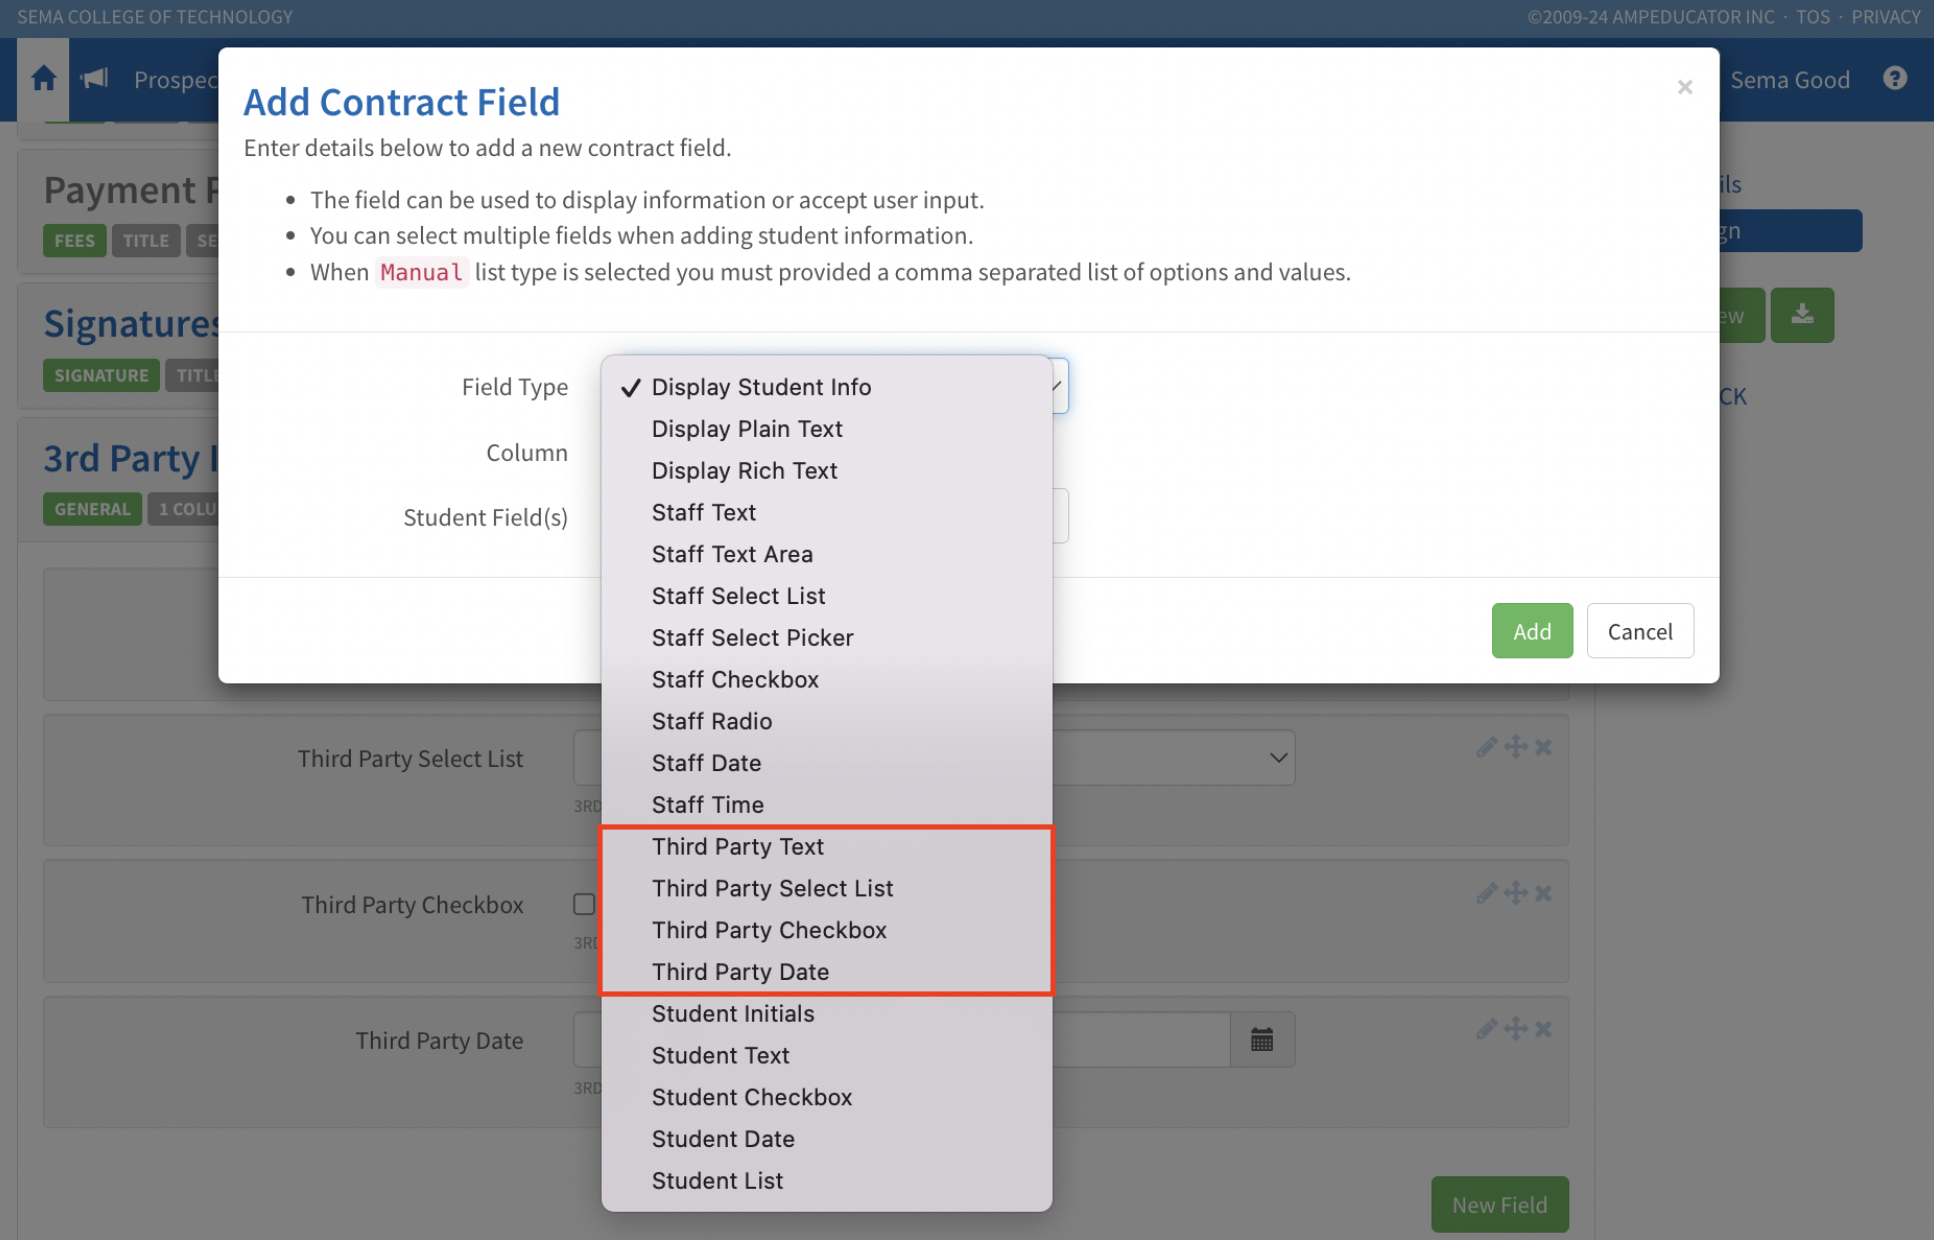The width and height of the screenshot is (1934, 1240).
Task: Toggle the Third Party Checkbox
Action: point(584,904)
